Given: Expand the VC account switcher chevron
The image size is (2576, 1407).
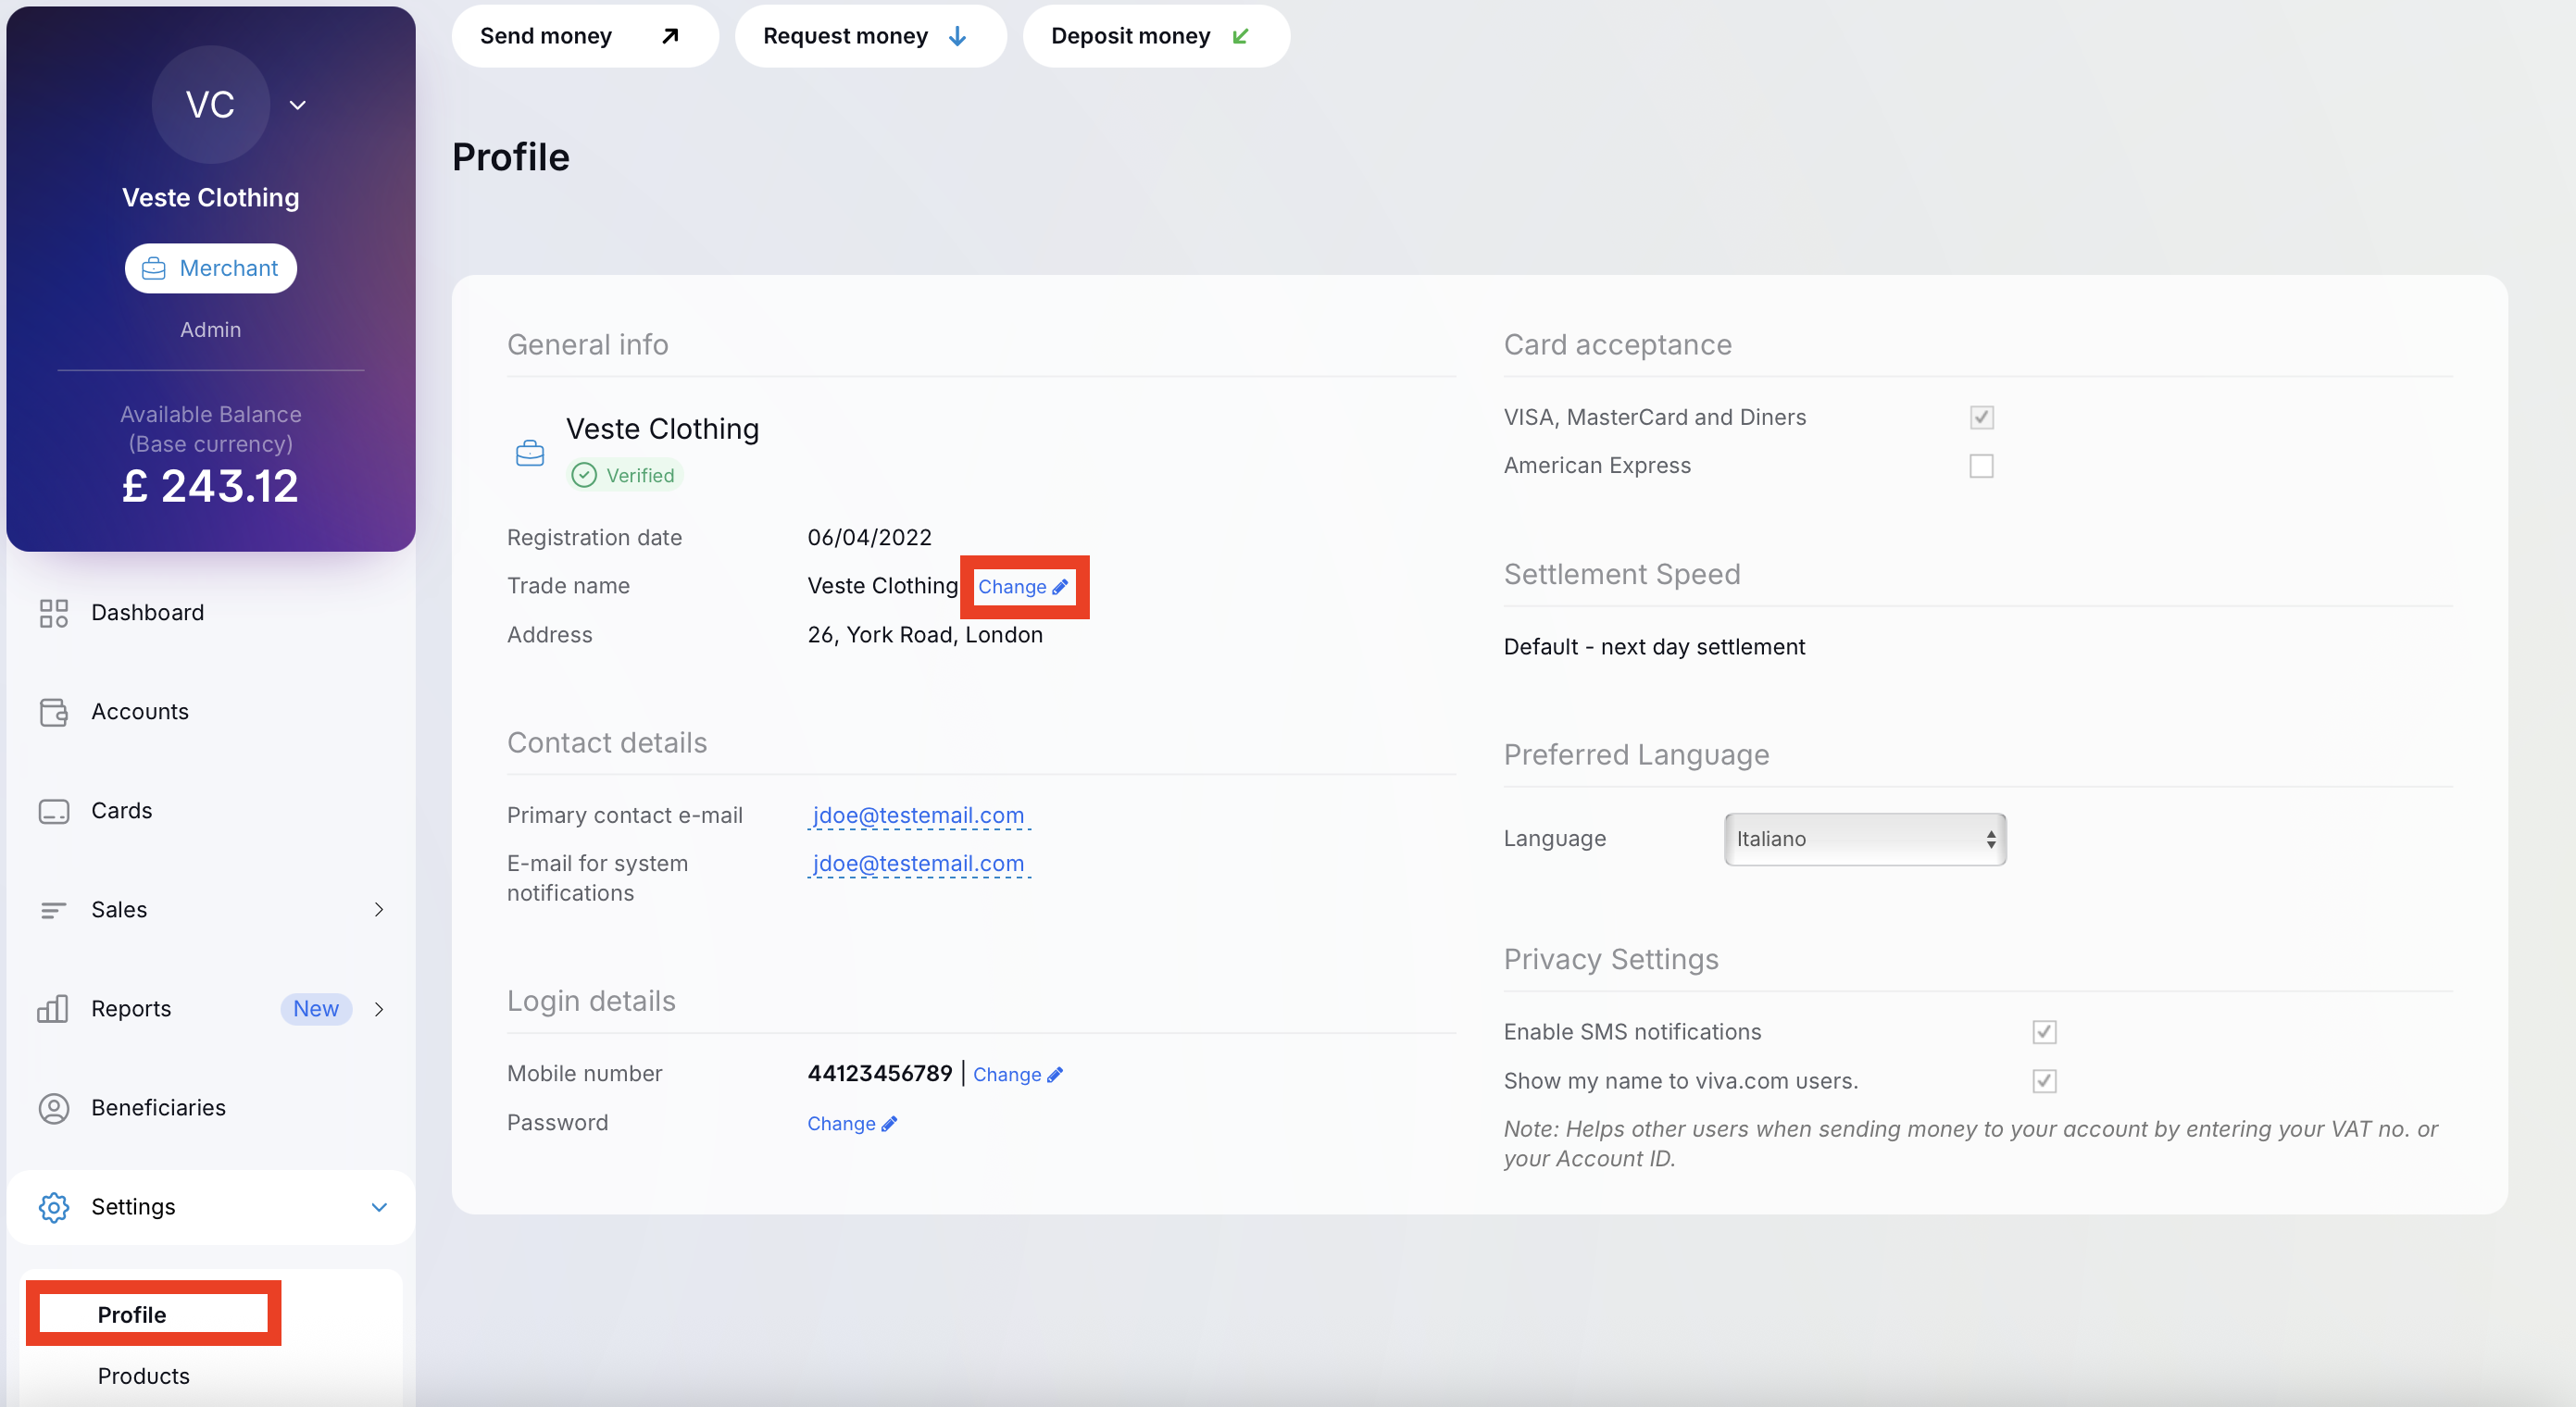Looking at the screenshot, I should pos(297,105).
